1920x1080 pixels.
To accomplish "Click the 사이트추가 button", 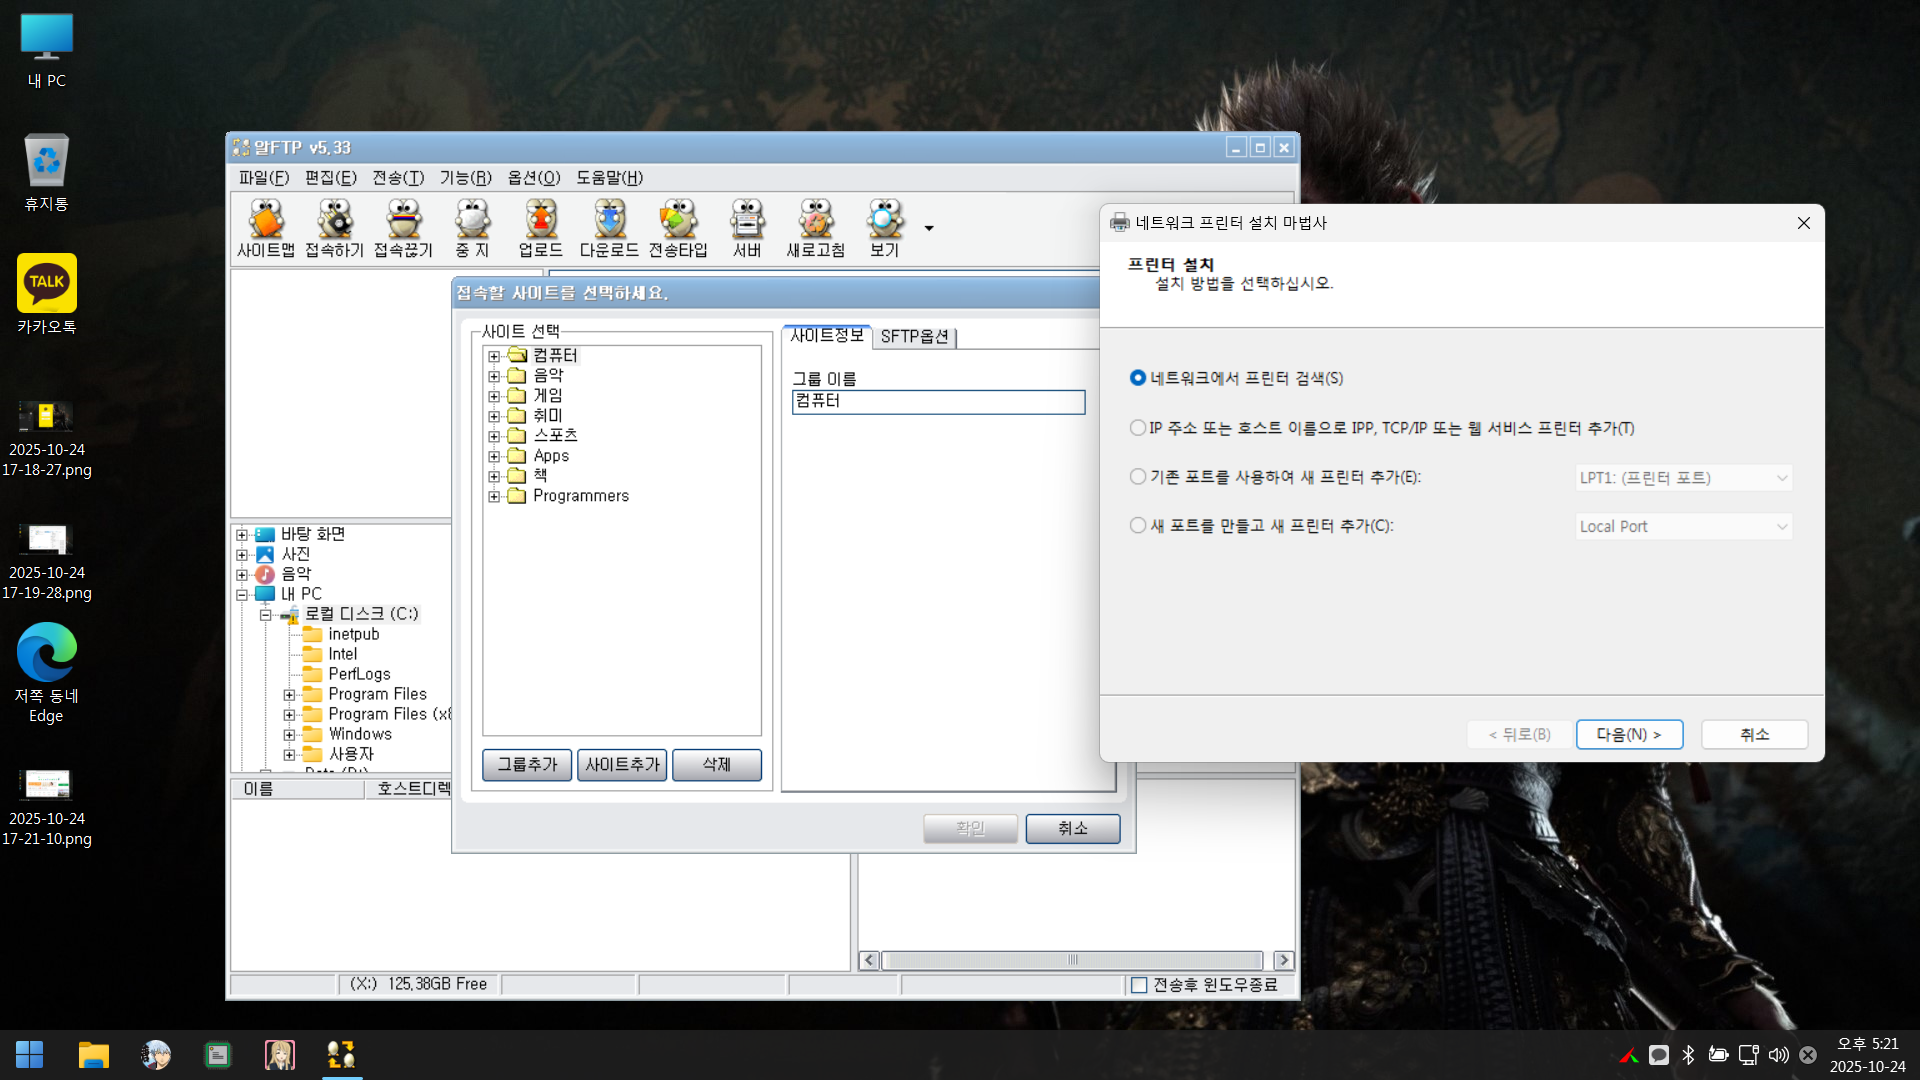I will (x=622, y=764).
